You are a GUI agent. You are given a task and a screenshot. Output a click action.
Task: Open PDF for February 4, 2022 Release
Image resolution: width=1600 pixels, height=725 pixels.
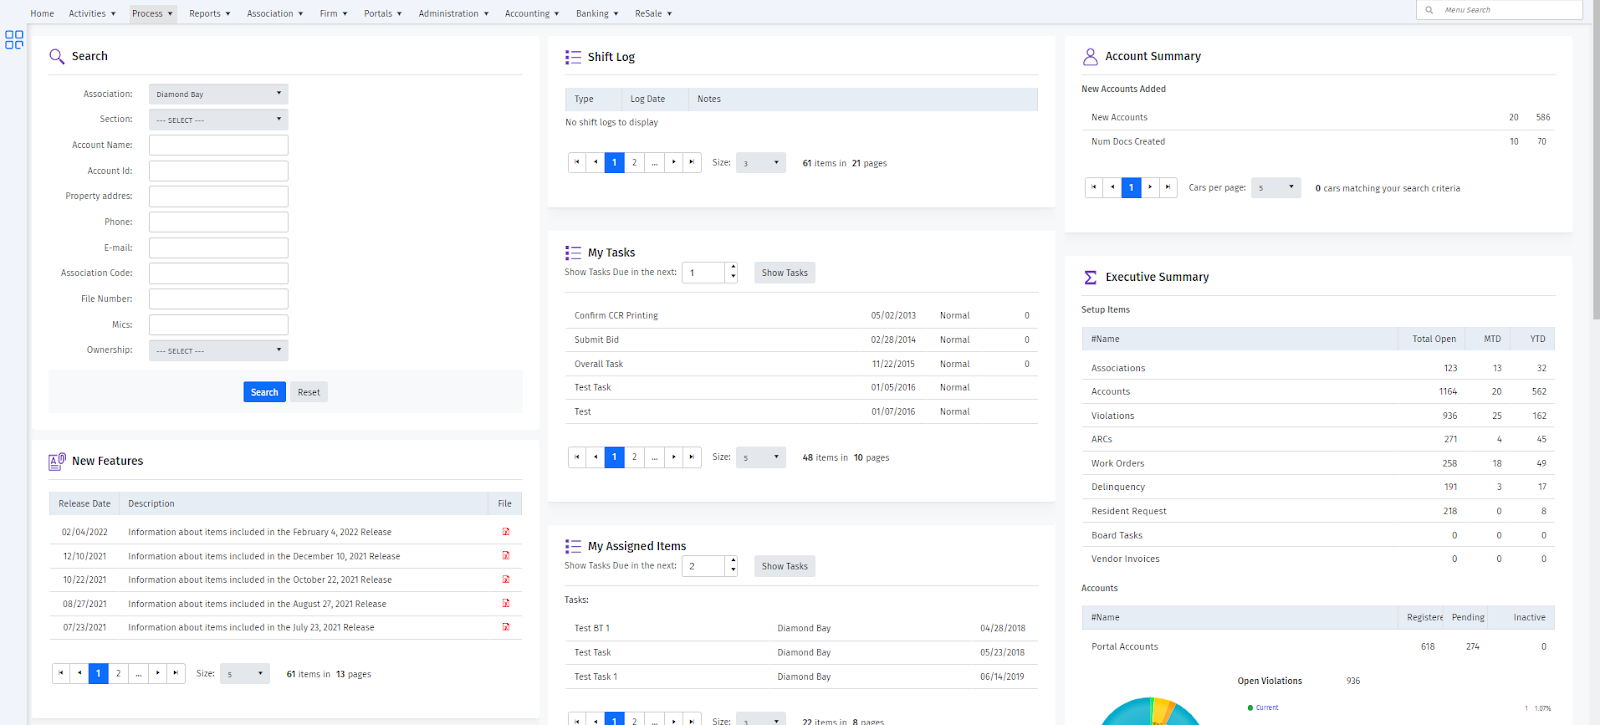pyautogui.click(x=506, y=532)
